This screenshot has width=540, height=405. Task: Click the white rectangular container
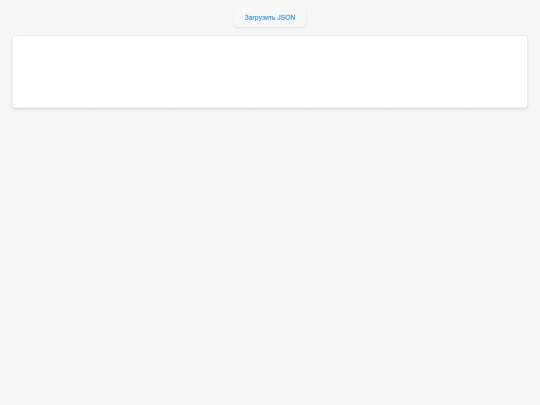coord(270,72)
